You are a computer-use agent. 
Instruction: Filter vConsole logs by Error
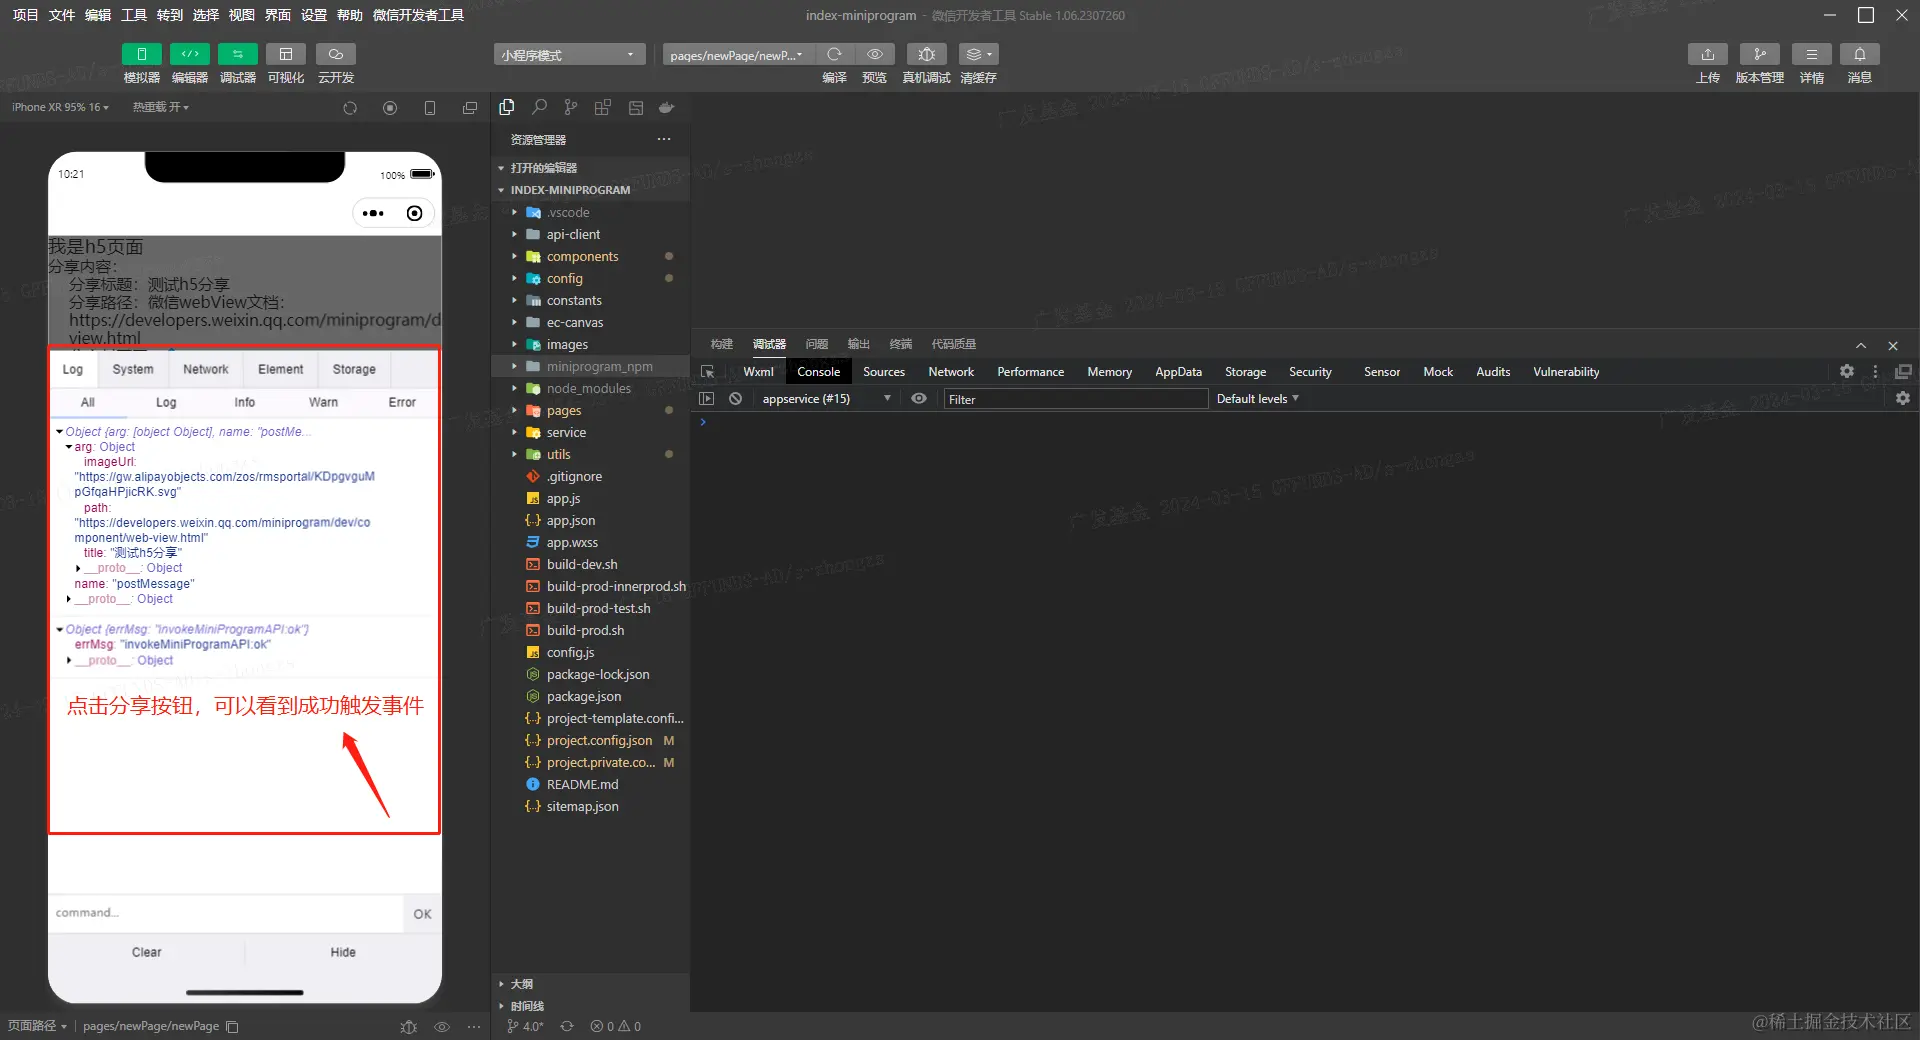(402, 403)
